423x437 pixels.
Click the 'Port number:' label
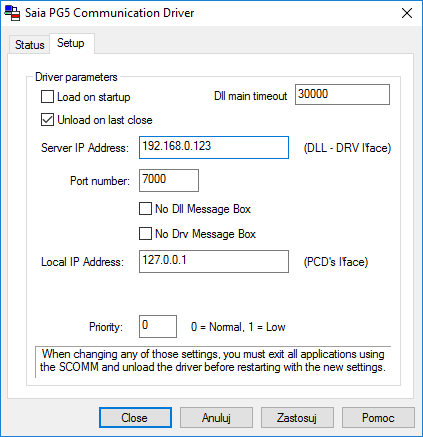click(100, 181)
